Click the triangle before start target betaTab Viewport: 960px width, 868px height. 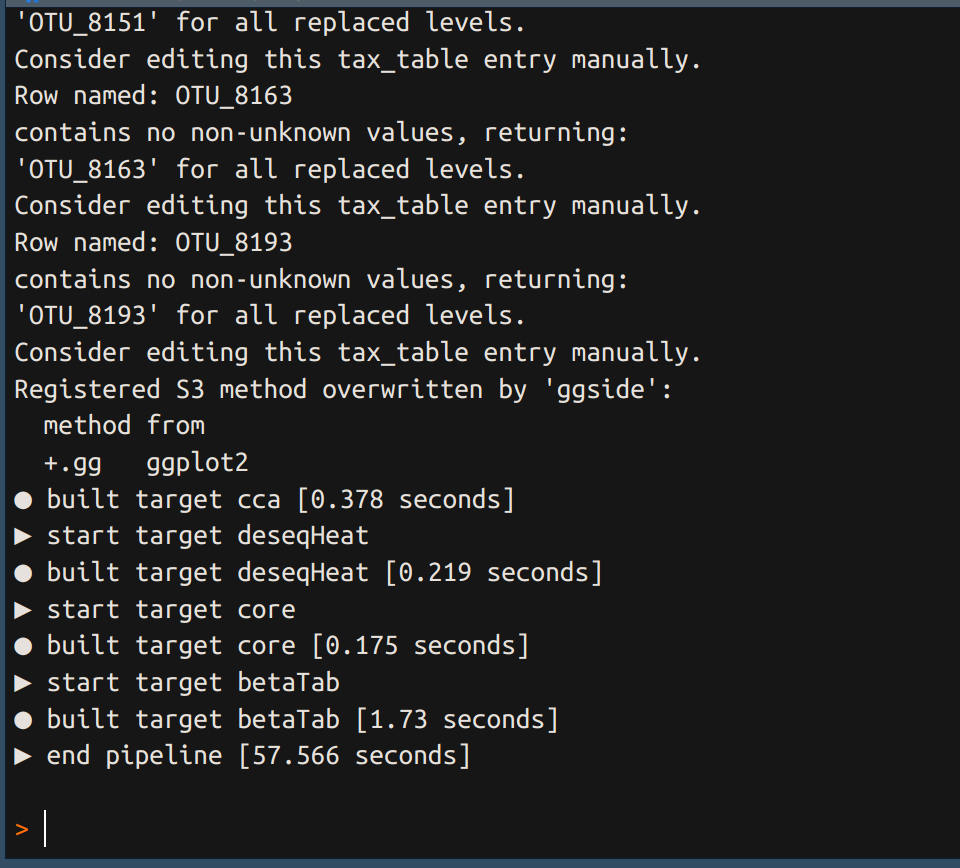pos(23,683)
